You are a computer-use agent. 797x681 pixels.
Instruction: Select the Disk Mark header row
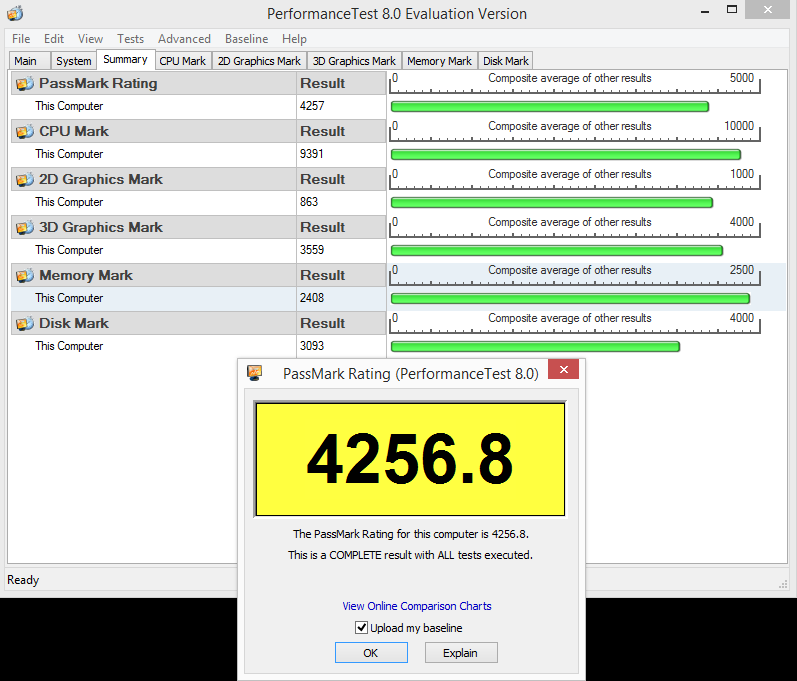pyautogui.click(x=198, y=324)
